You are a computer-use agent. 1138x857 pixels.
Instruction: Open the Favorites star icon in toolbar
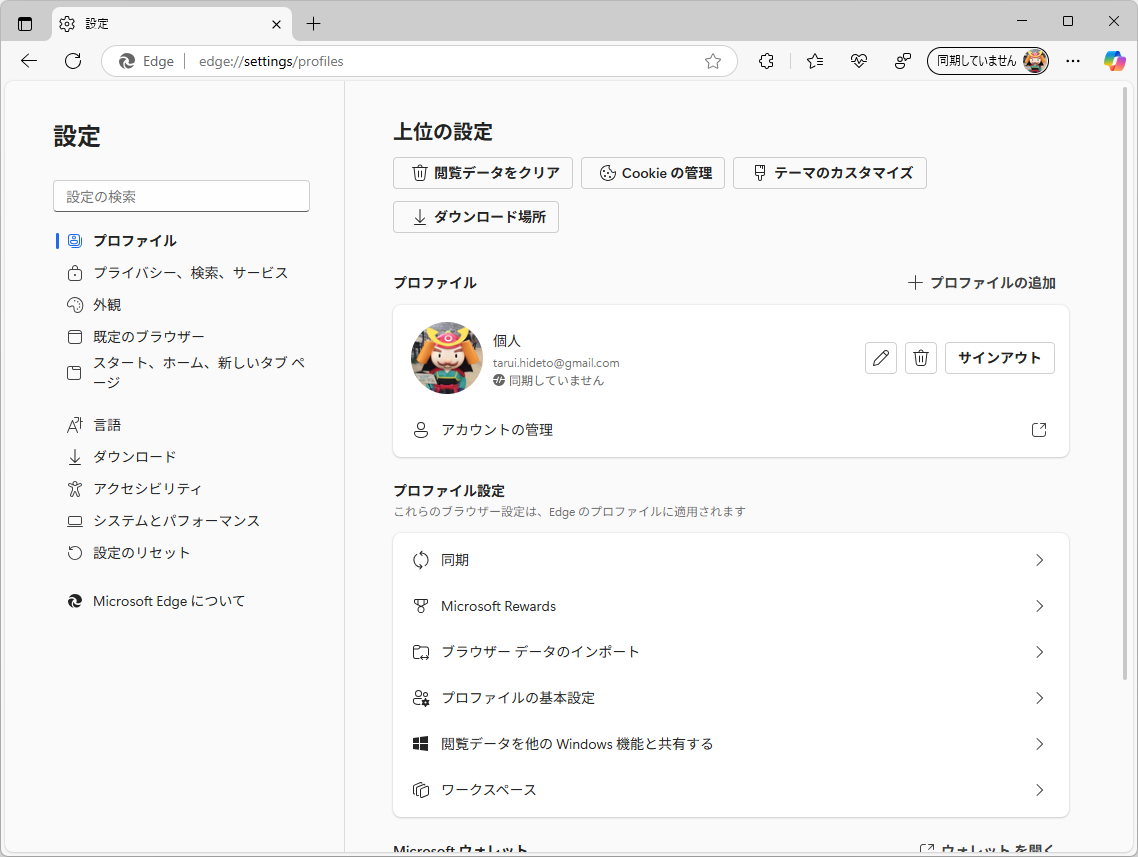coord(814,61)
